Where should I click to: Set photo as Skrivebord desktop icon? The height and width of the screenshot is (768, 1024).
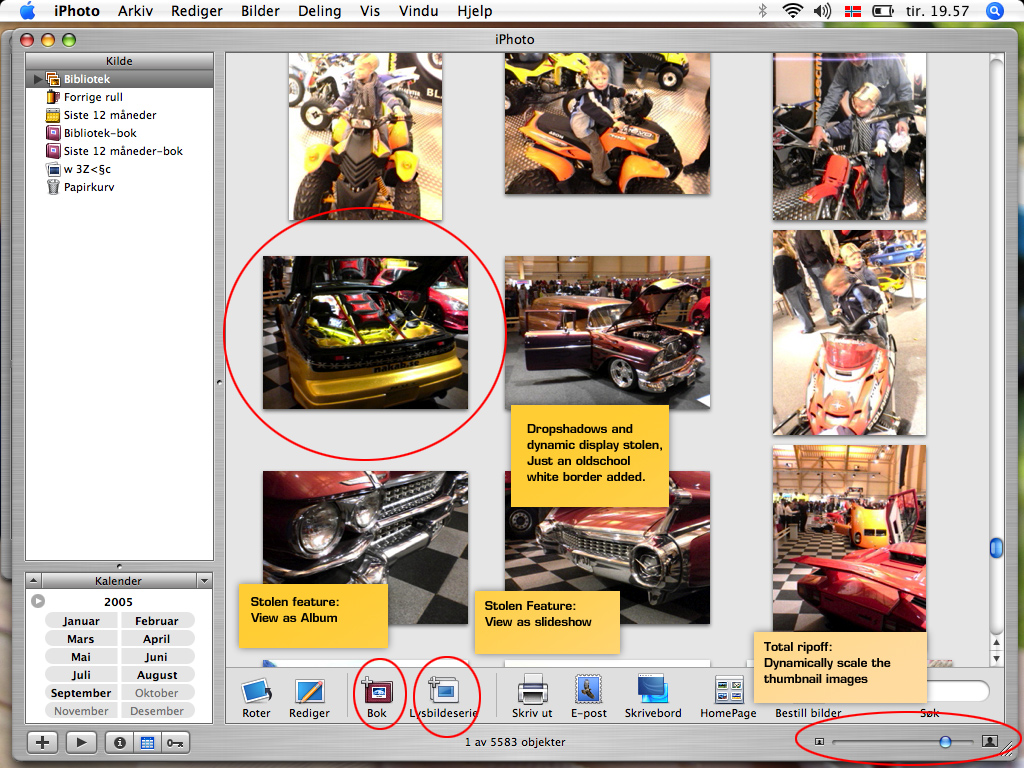click(652, 689)
